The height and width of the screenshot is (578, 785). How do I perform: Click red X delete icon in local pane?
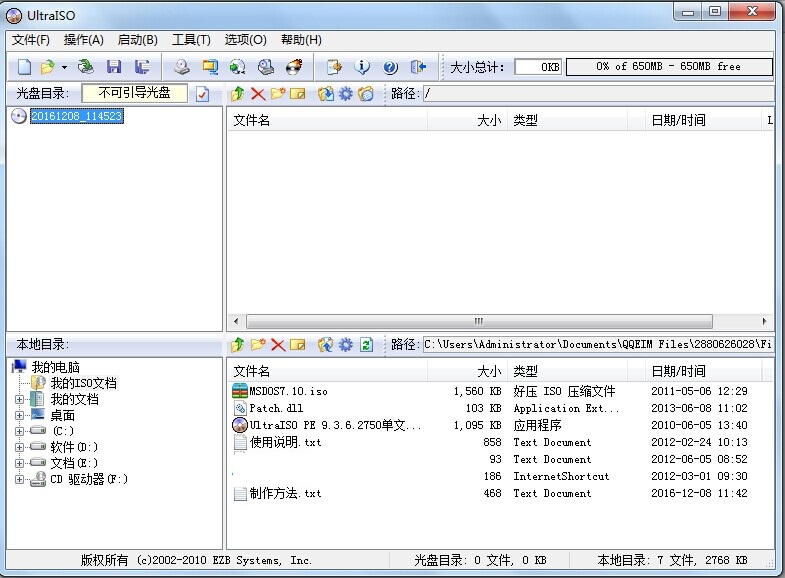[278, 345]
